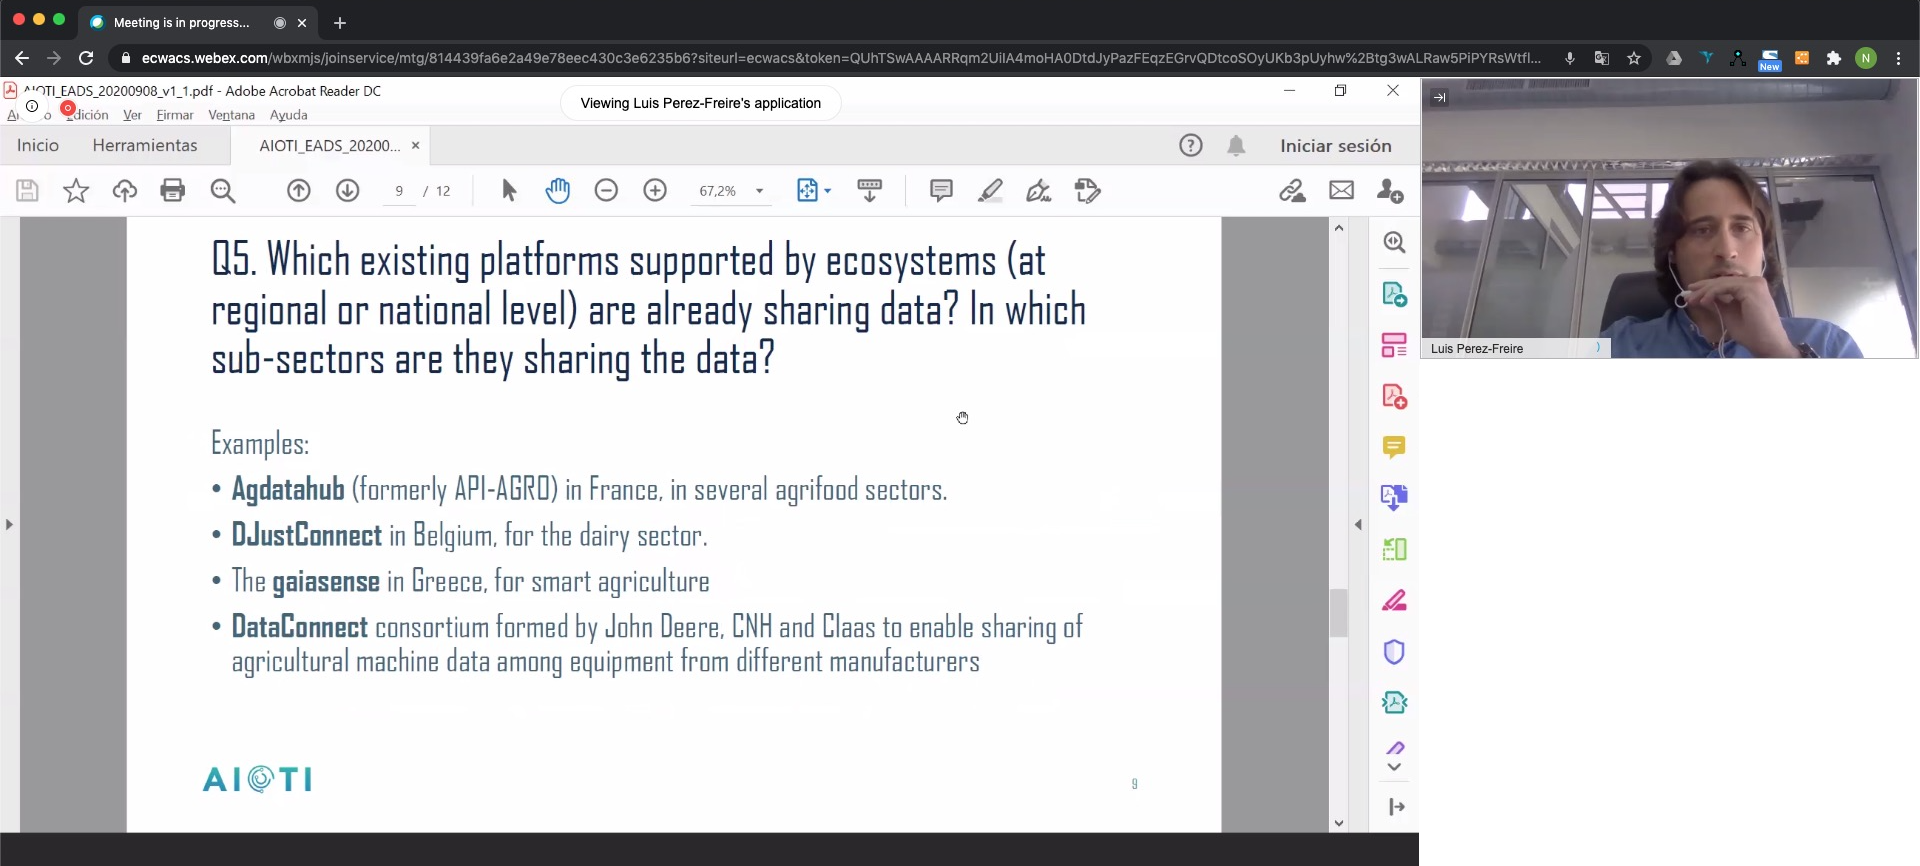Click the Chrome address bar URL
The width and height of the screenshot is (1920, 866).
[x=840, y=58]
